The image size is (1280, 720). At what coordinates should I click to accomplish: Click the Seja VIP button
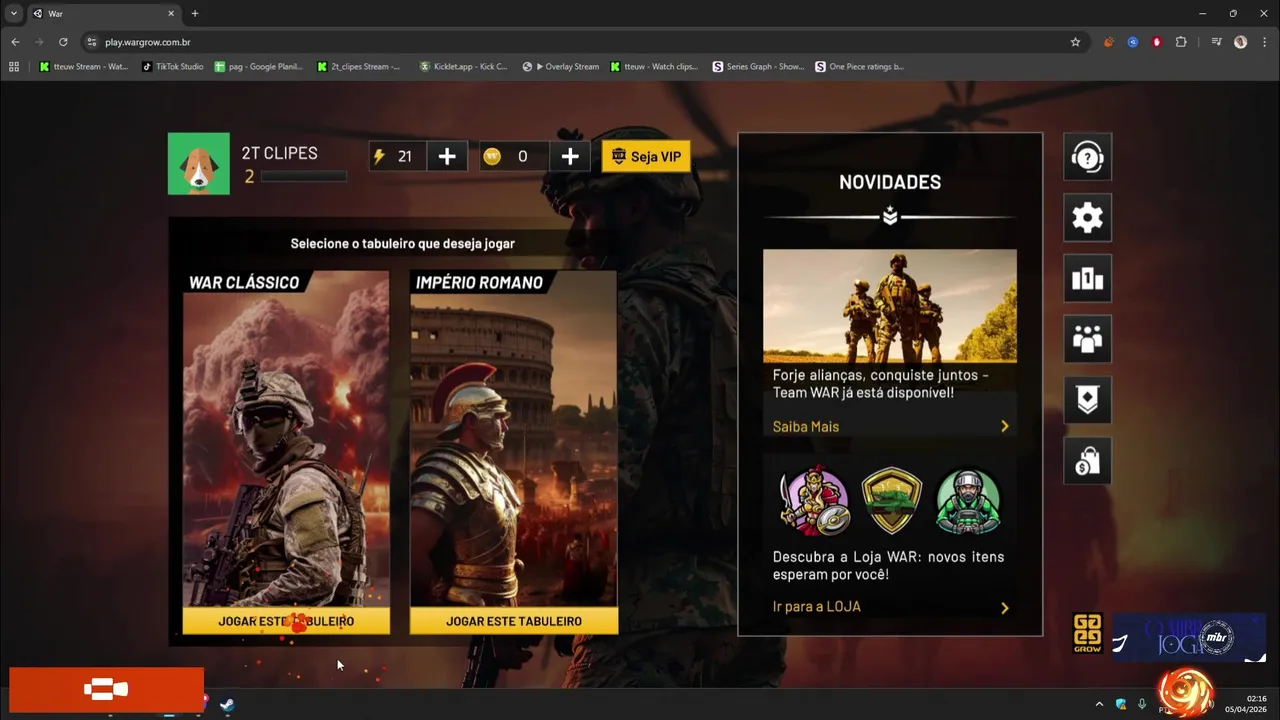click(646, 156)
